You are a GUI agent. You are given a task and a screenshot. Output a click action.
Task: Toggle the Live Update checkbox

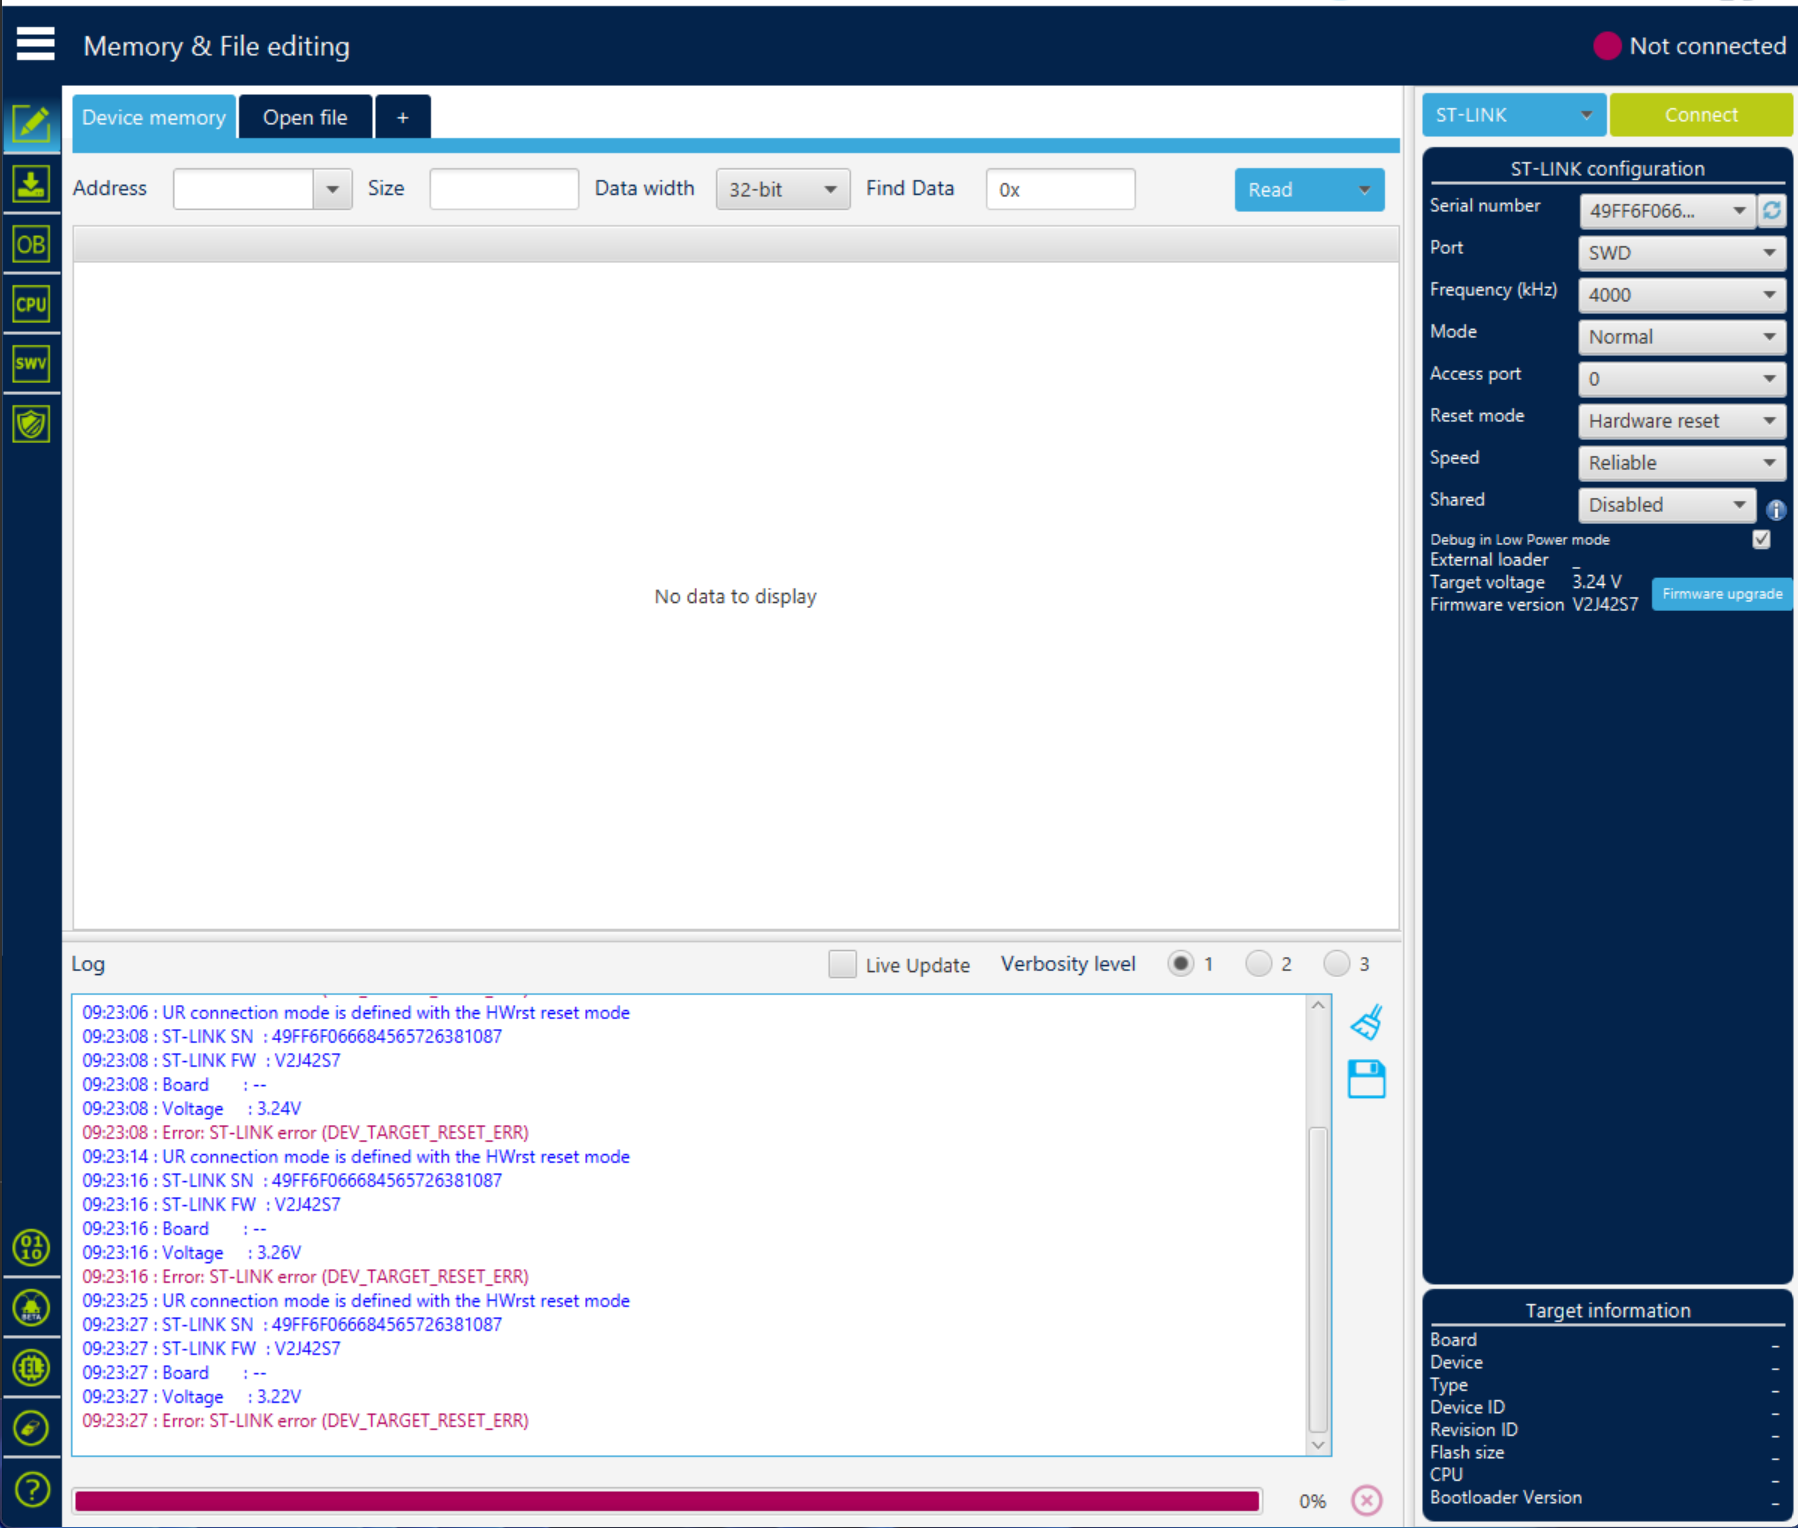point(842,964)
